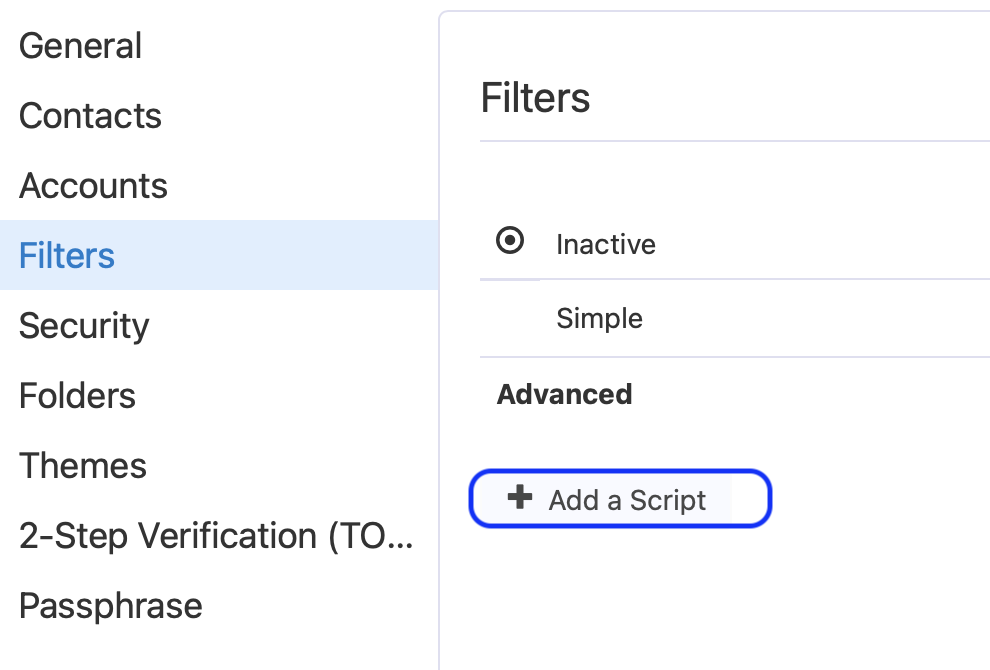
Task: Select the Advanced filter option
Action: (x=564, y=394)
